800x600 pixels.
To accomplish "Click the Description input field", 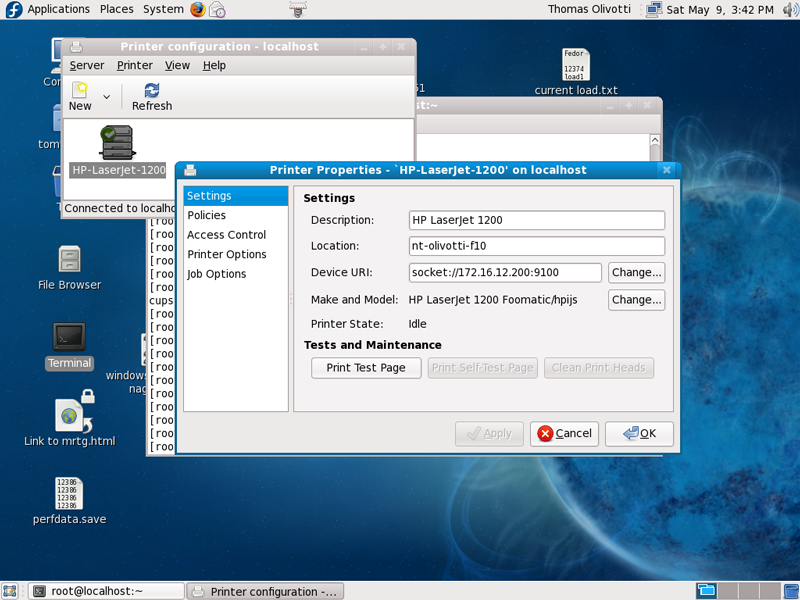I will pyautogui.click(x=537, y=220).
